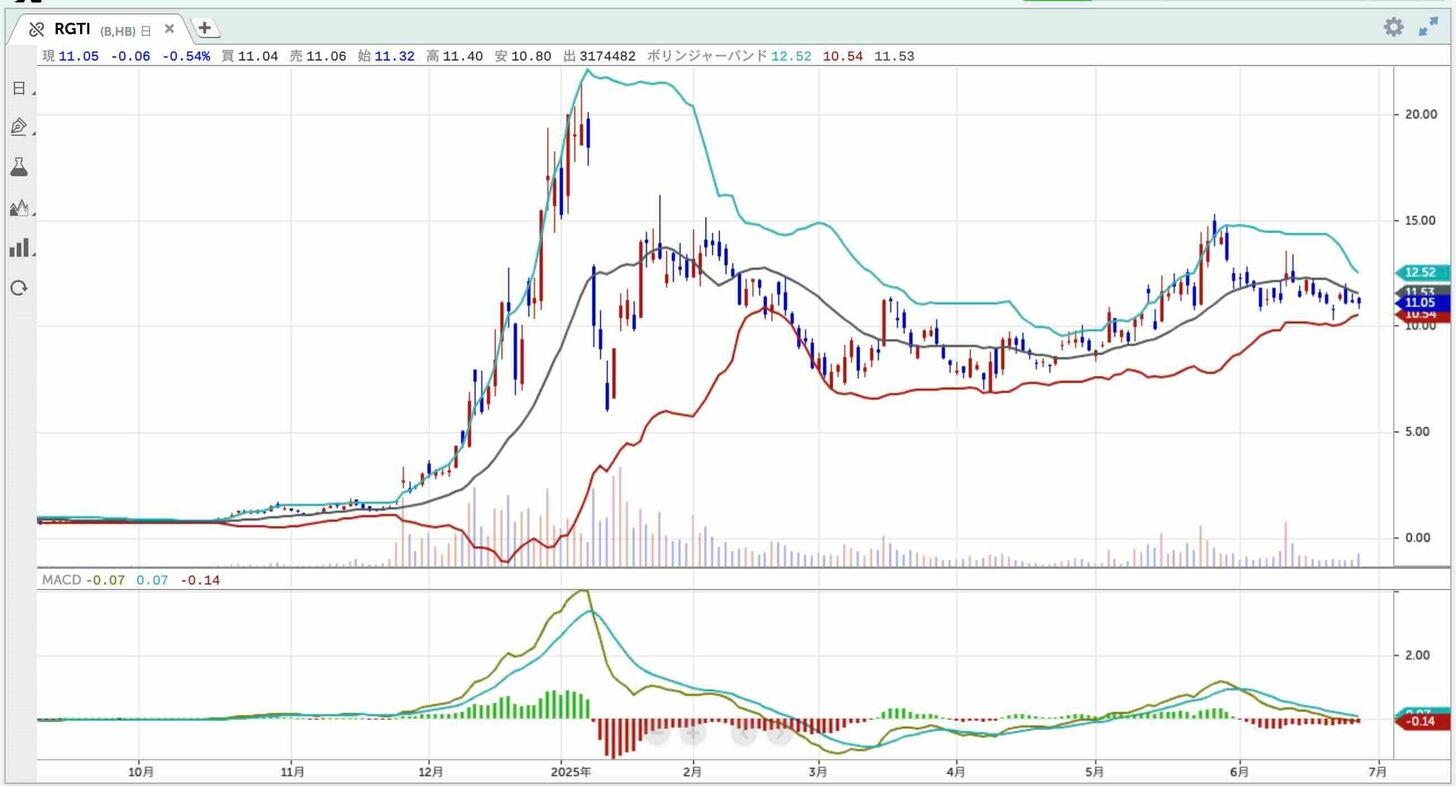Click the 10月 date label
Screen dimensions: 1456x786
pos(142,770)
